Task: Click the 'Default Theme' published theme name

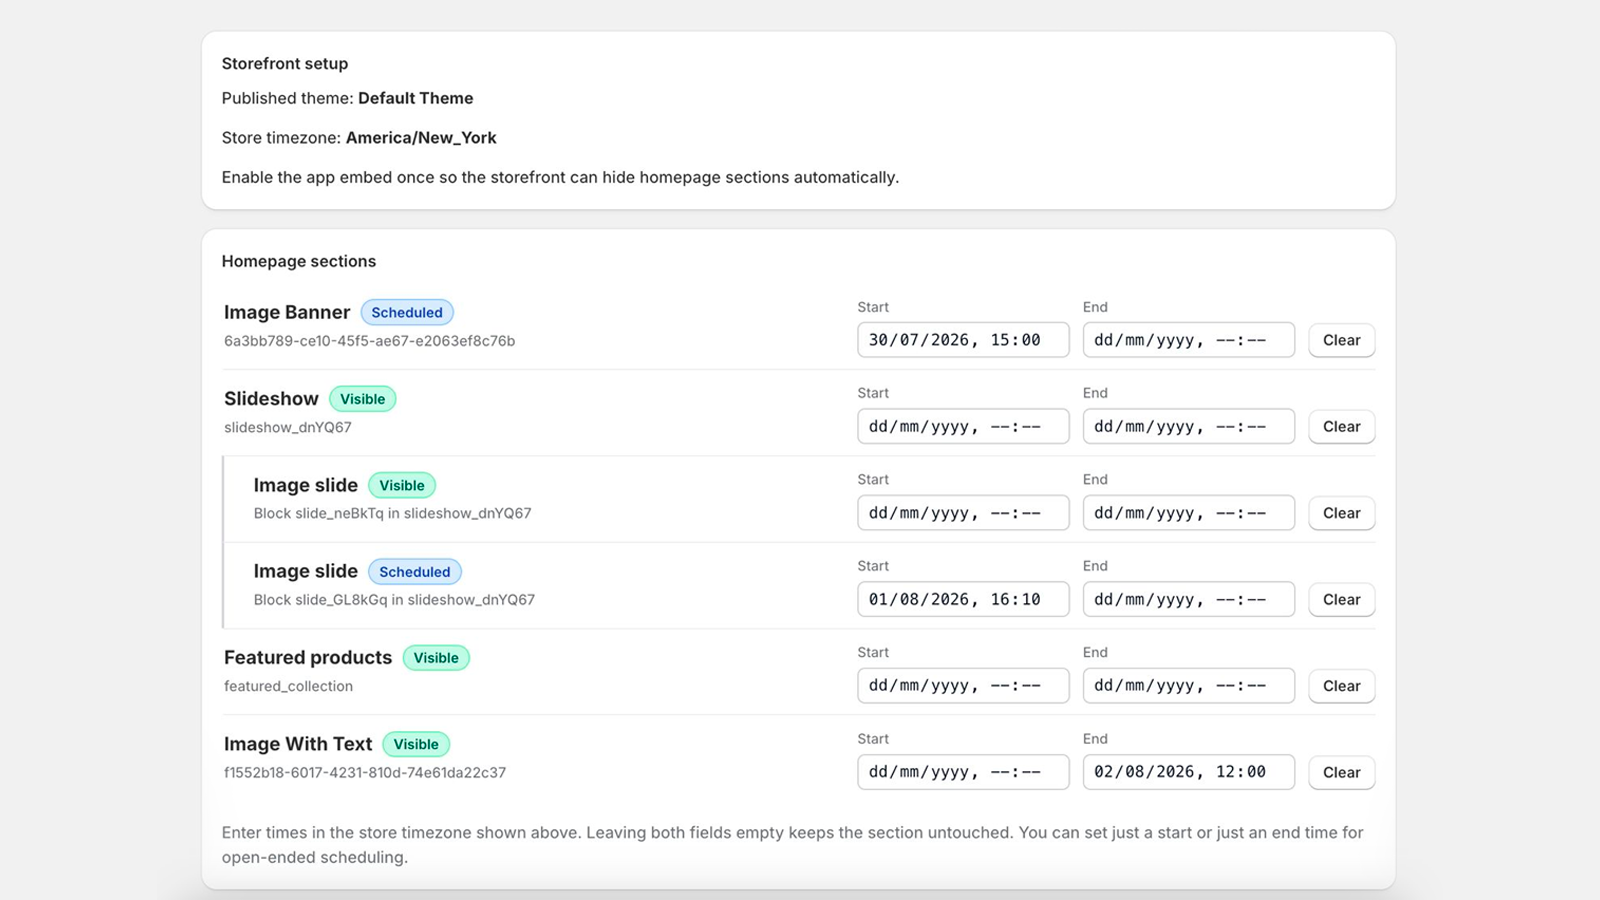Action: (x=416, y=98)
